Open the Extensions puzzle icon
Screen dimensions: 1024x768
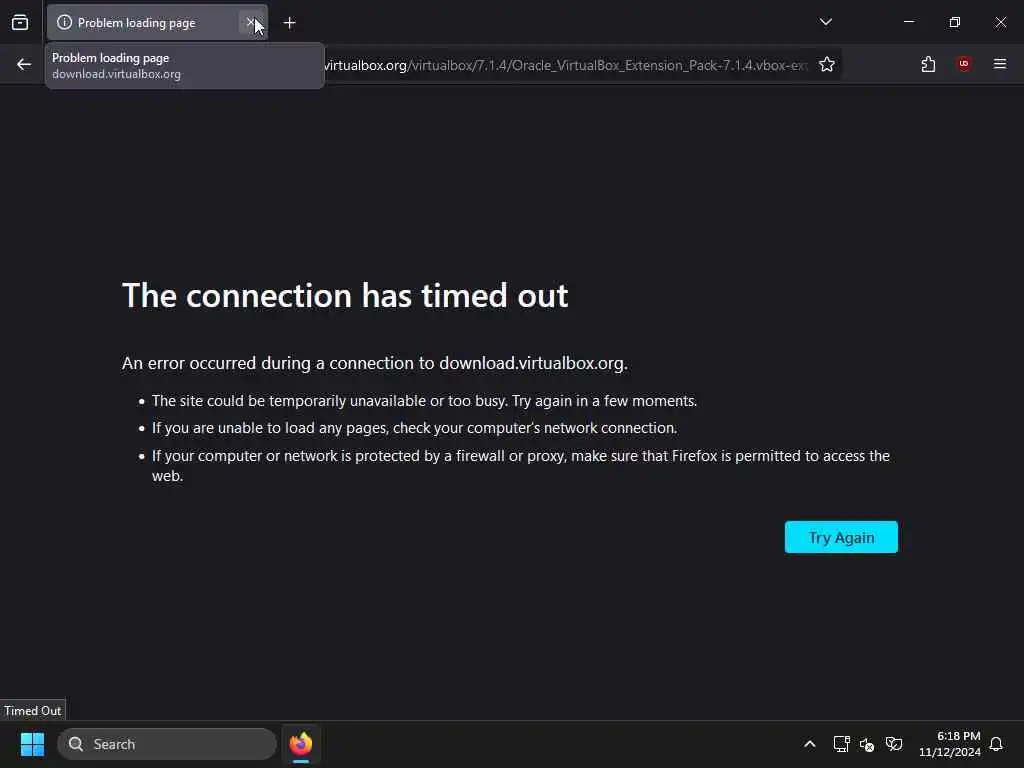click(x=928, y=64)
